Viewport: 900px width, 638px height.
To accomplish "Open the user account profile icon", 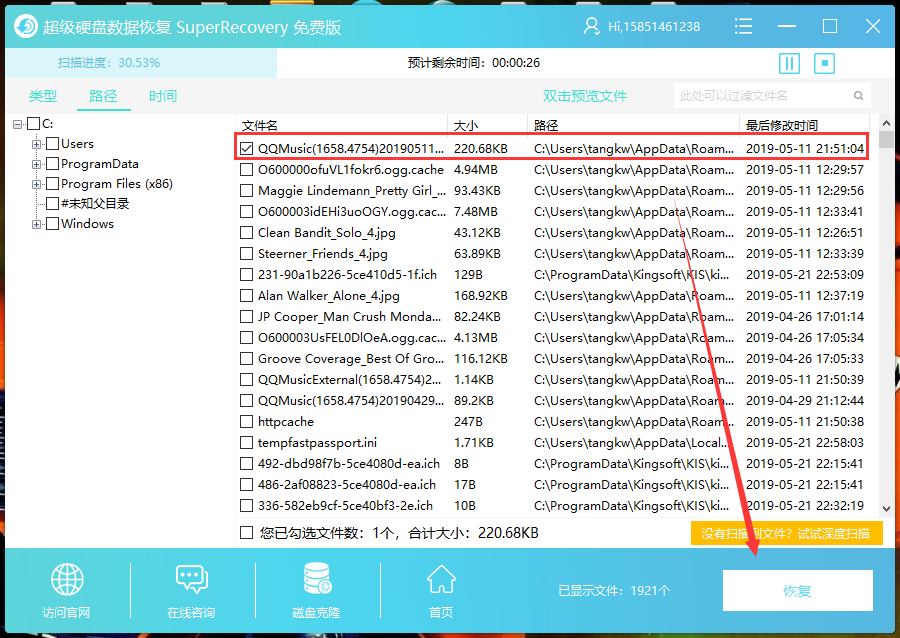I will click(591, 26).
